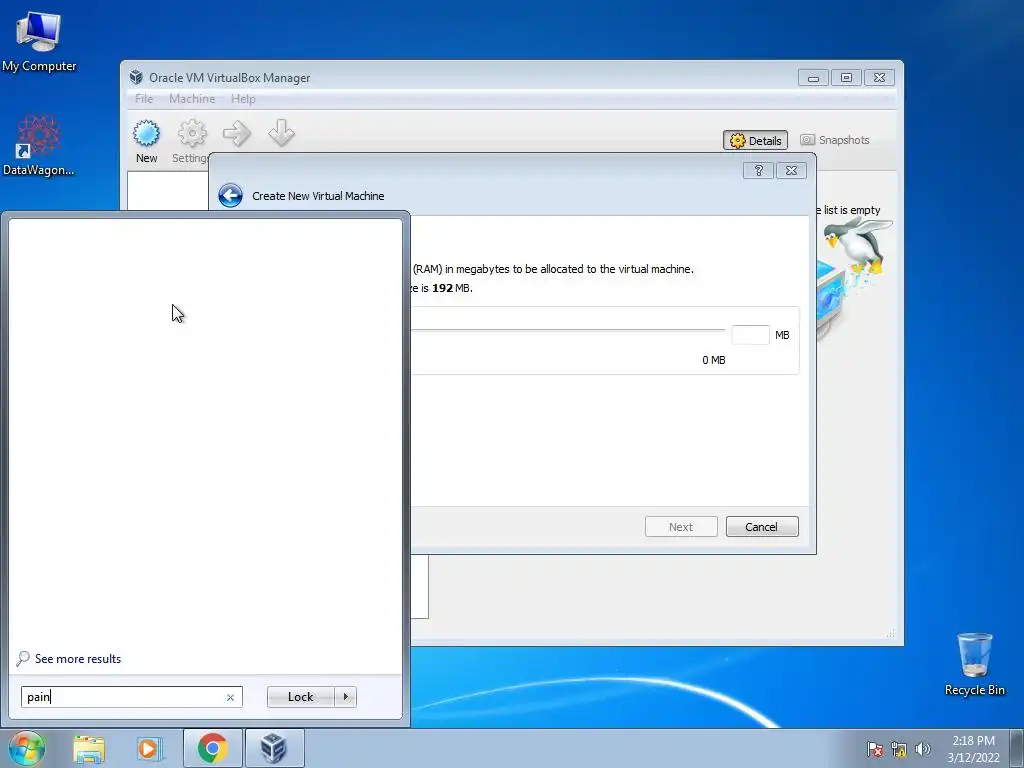The height and width of the screenshot is (768, 1024).
Task: Switch to VirtualBox taskbar button
Action: pos(274,748)
